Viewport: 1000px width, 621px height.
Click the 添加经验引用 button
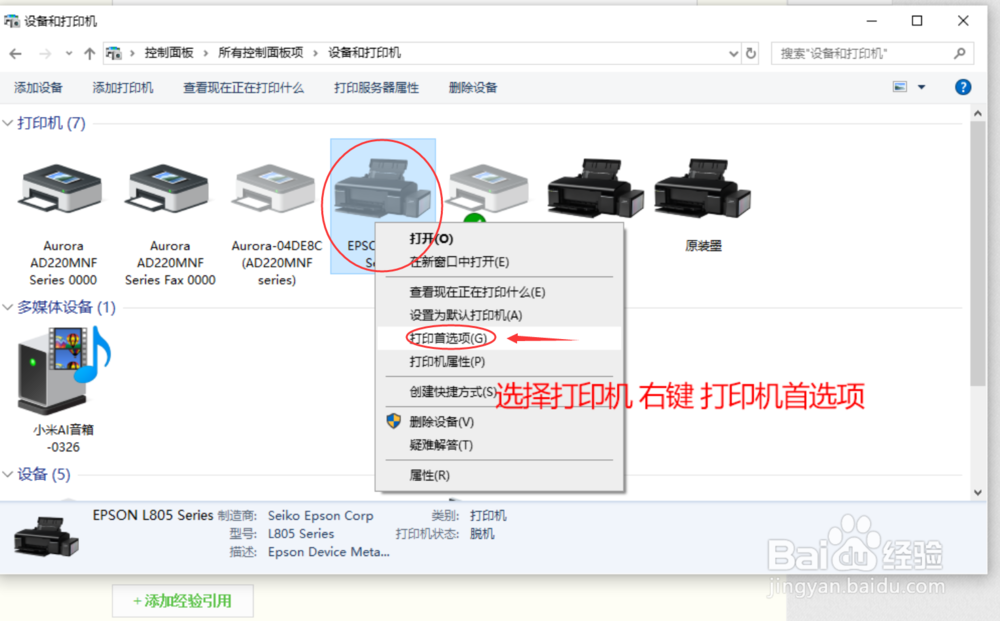183,600
